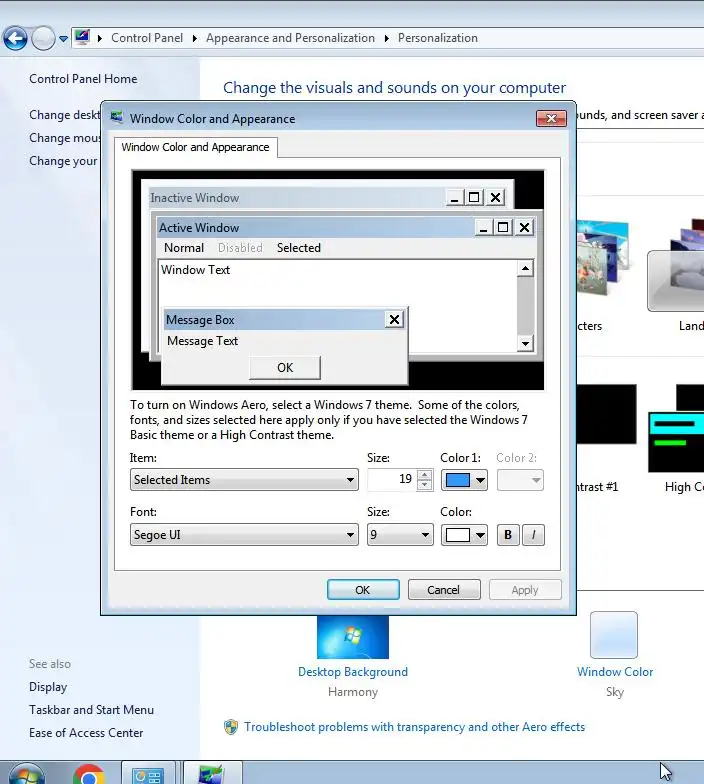
Task: Select the Window Color and Appearance tab
Action: 196,147
